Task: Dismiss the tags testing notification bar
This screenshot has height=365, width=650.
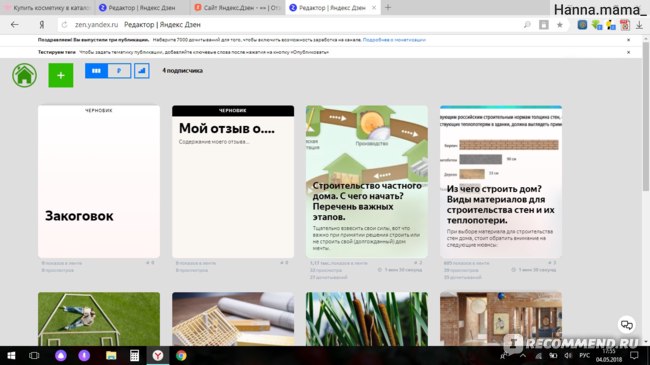Action: coord(628,52)
